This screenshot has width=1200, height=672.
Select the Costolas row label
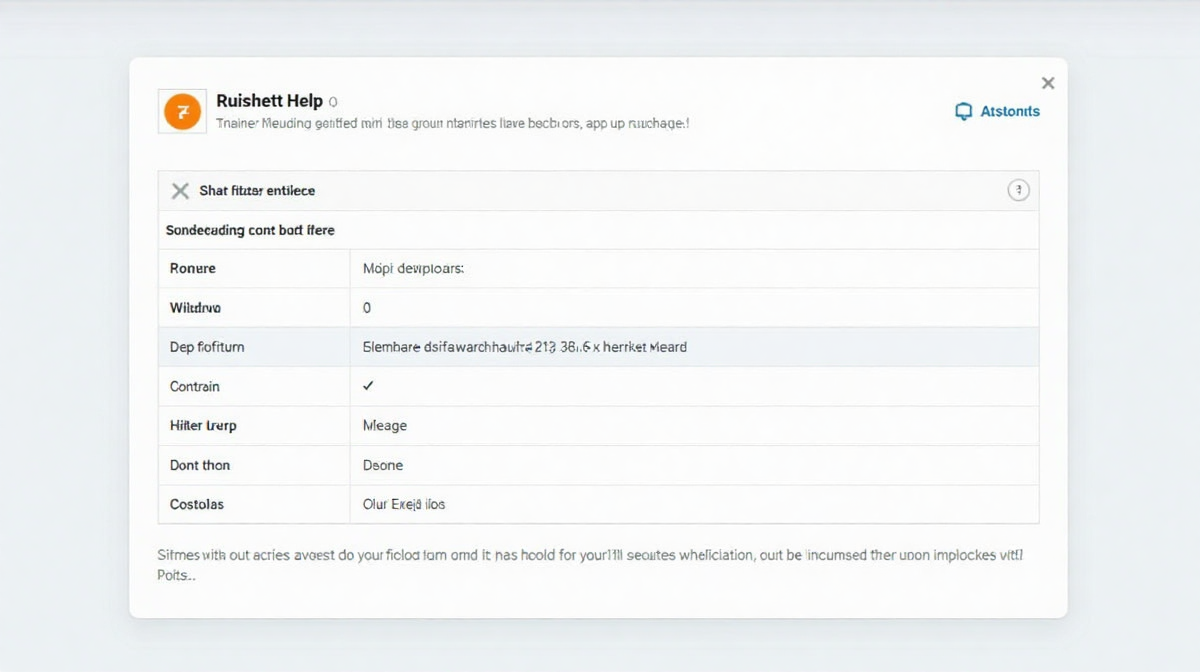pyautogui.click(x=197, y=504)
